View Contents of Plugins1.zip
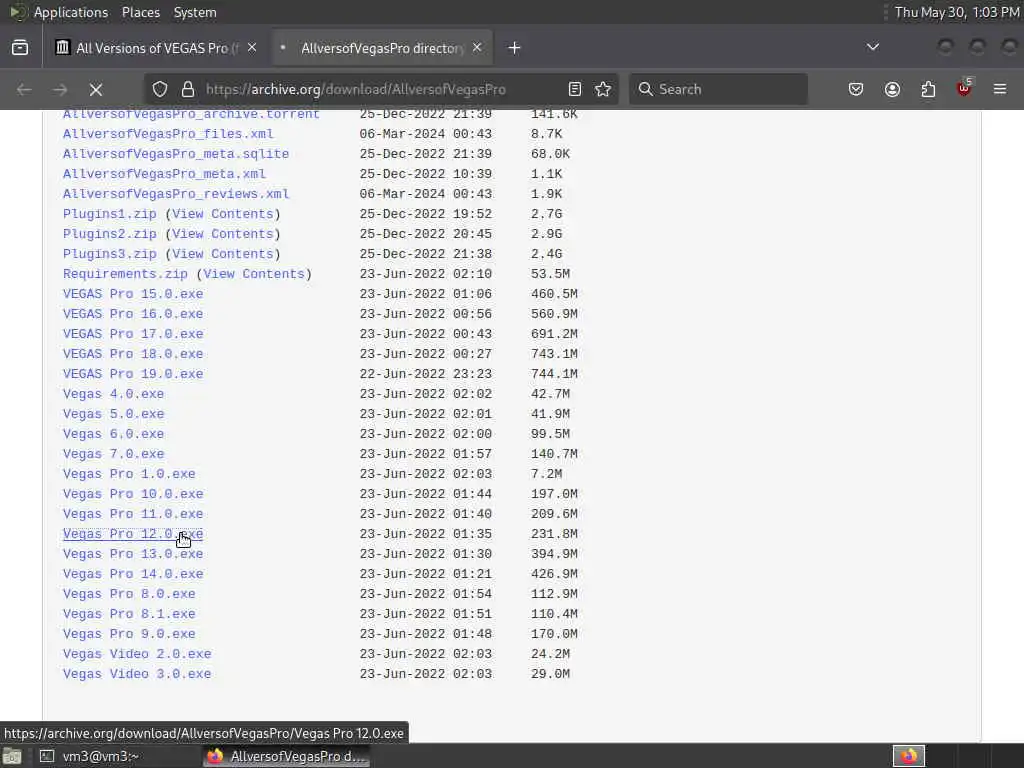This screenshot has width=1024, height=768. [223, 214]
